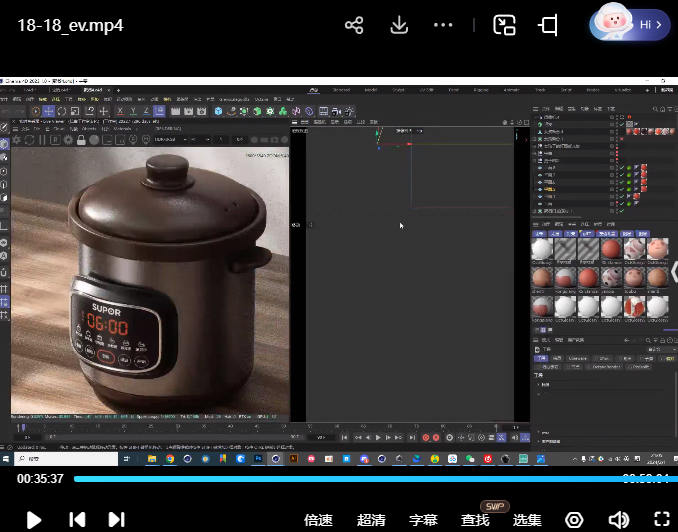Download the video with the download icon
This screenshot has width=678, height=532.
coord(399,25)
